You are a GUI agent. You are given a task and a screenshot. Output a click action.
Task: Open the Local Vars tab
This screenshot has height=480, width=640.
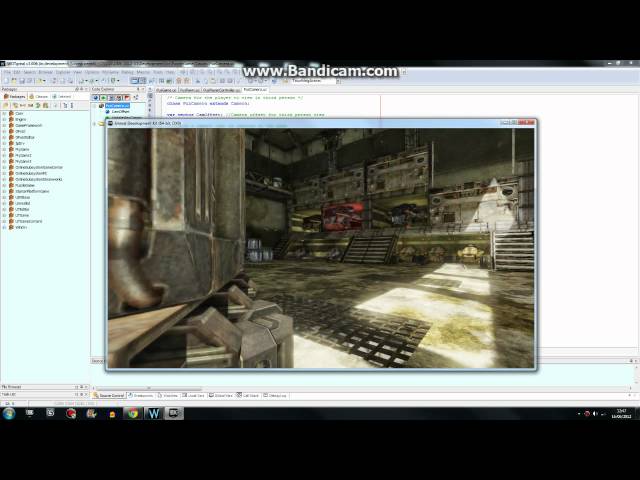click(x=193, y=396)
